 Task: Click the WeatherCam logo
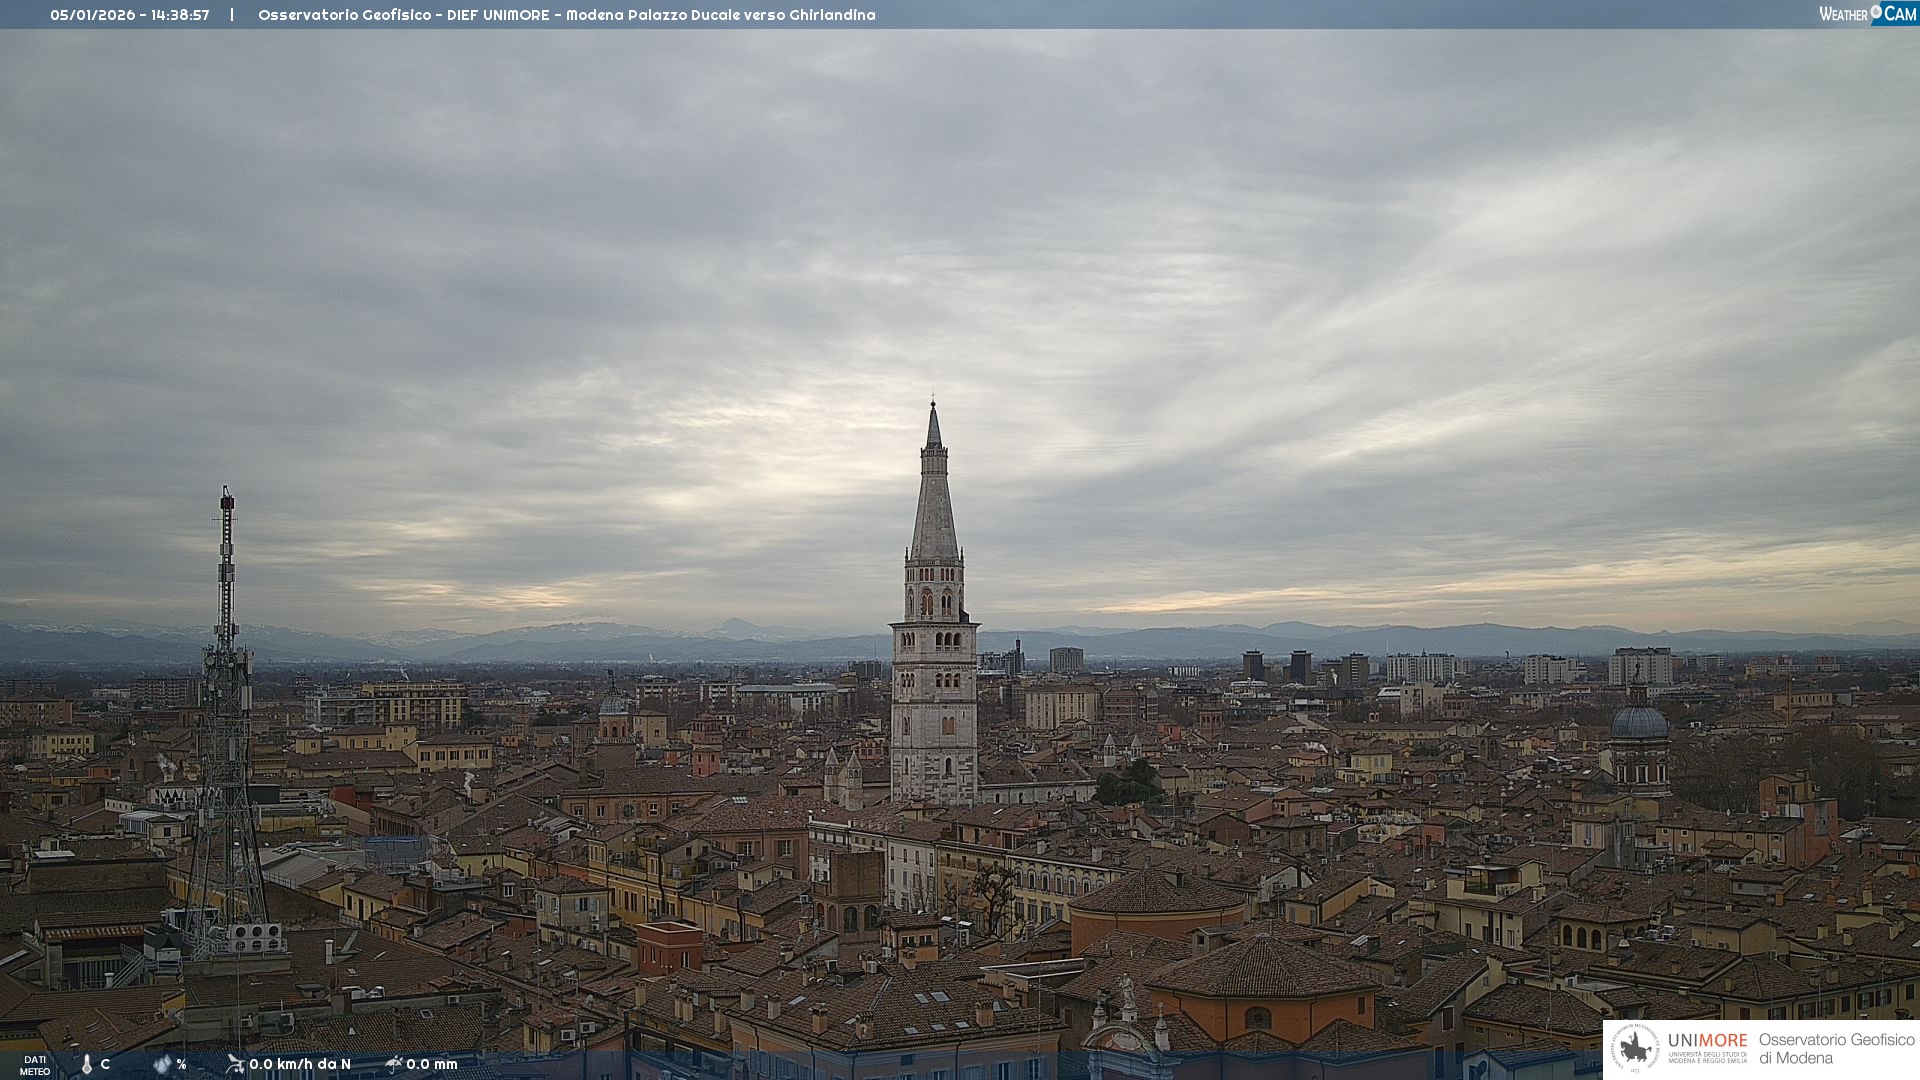[x=1867, y=14]
